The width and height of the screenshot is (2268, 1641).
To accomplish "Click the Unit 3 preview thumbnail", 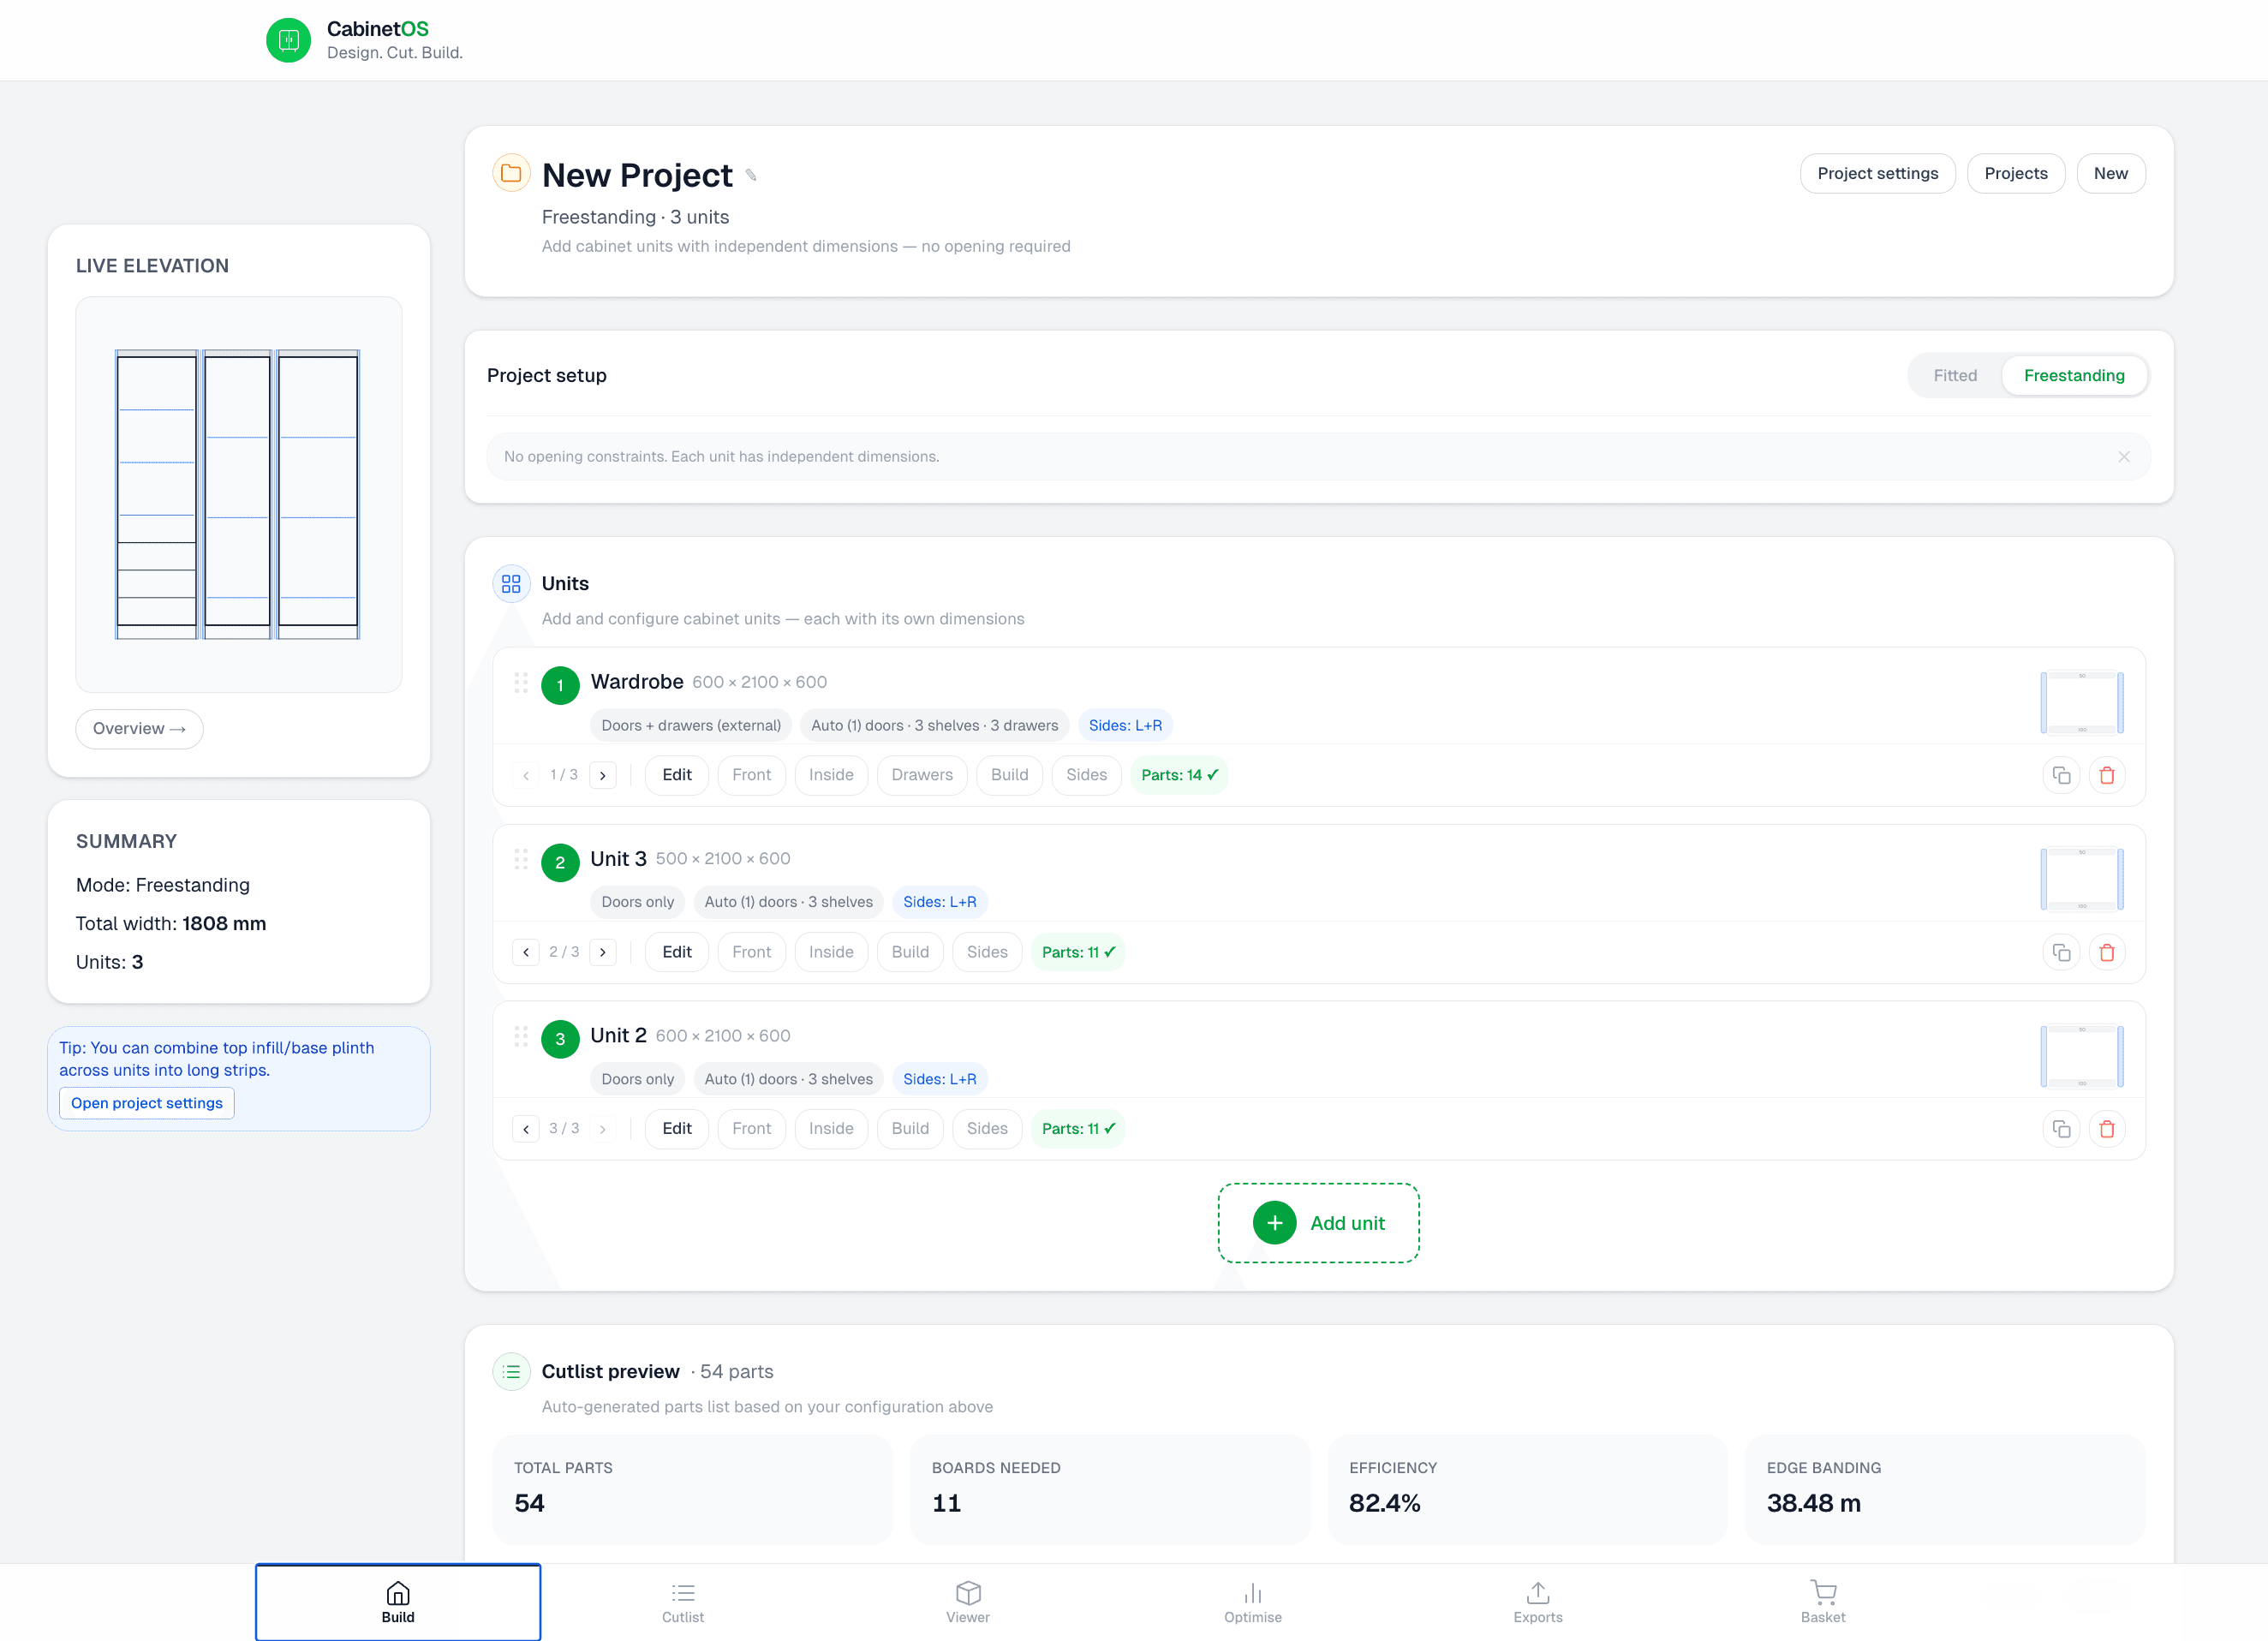I will [2082, 879].
